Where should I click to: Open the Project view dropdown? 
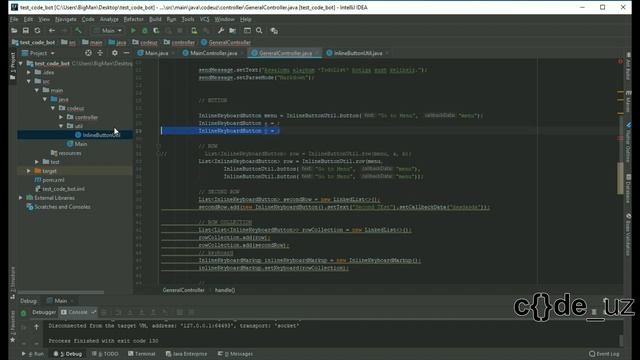(x=38, y=53)
